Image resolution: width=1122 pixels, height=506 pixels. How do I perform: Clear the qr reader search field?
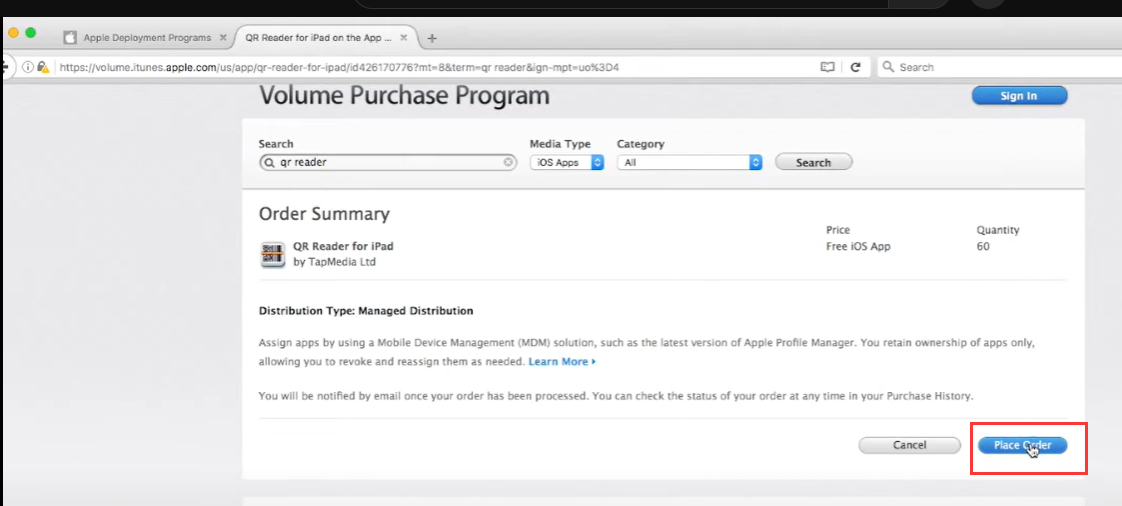(x=508, y=162)
